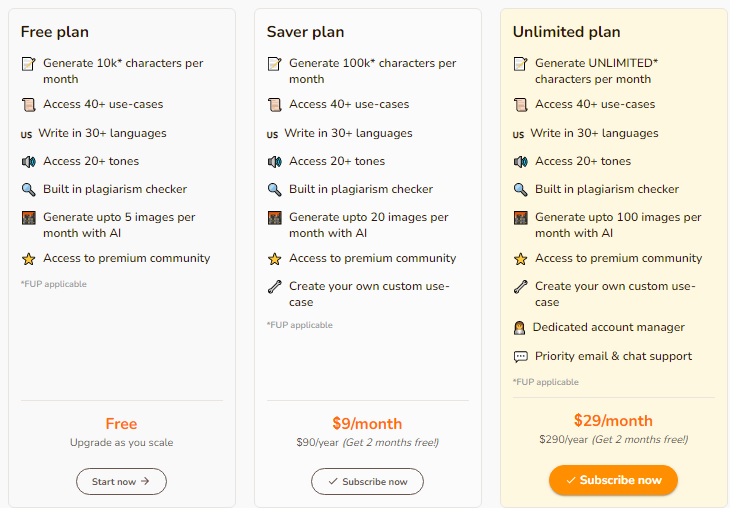Click the Saver plan heading
Screen dimensions: 748x528
click(305, 32)
